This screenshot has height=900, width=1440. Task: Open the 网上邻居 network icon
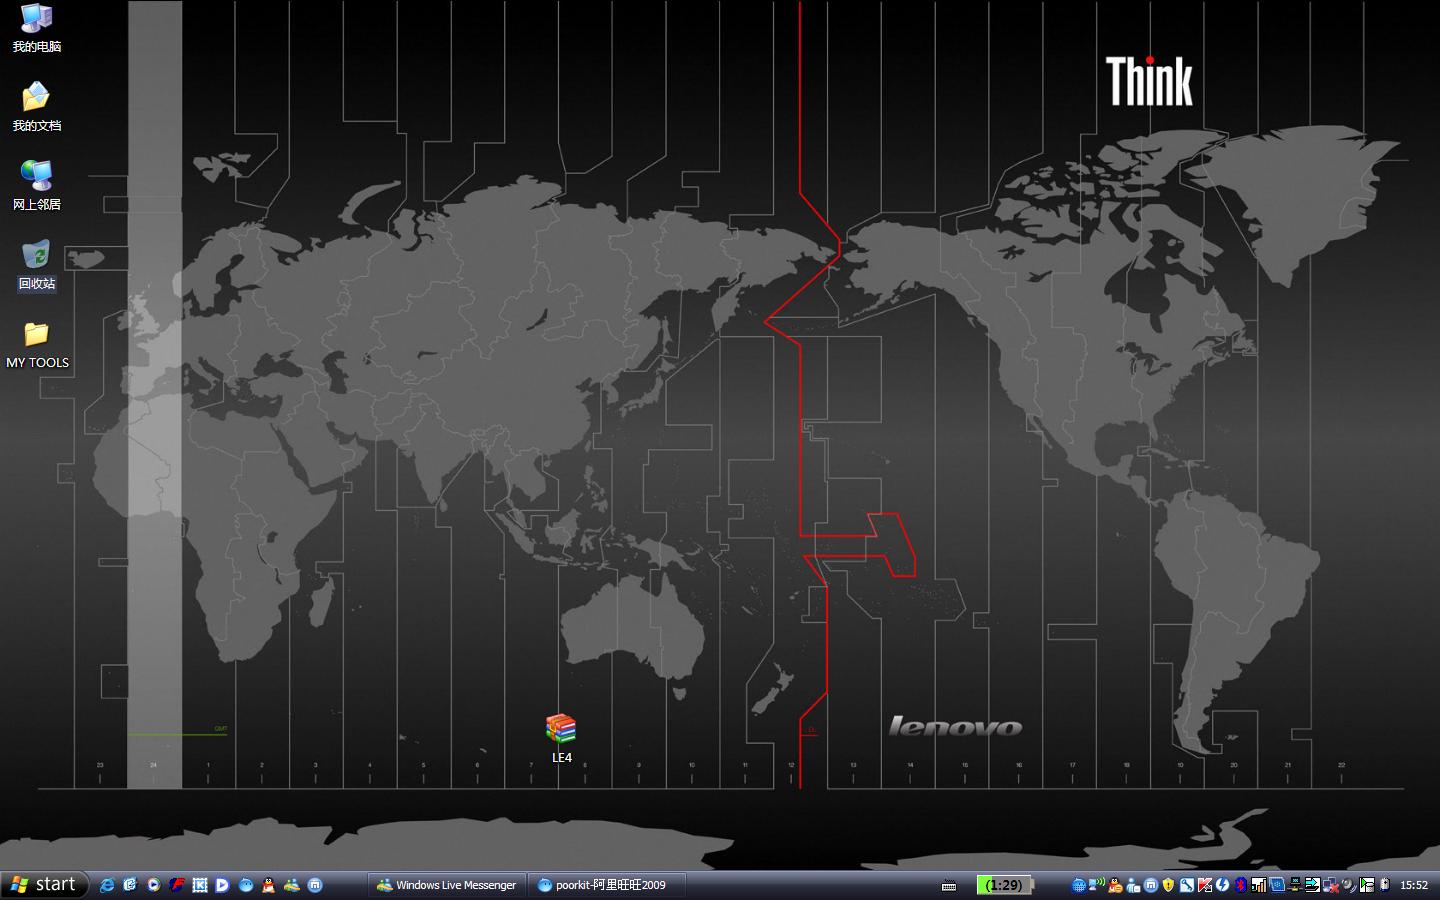click(36, 185)
